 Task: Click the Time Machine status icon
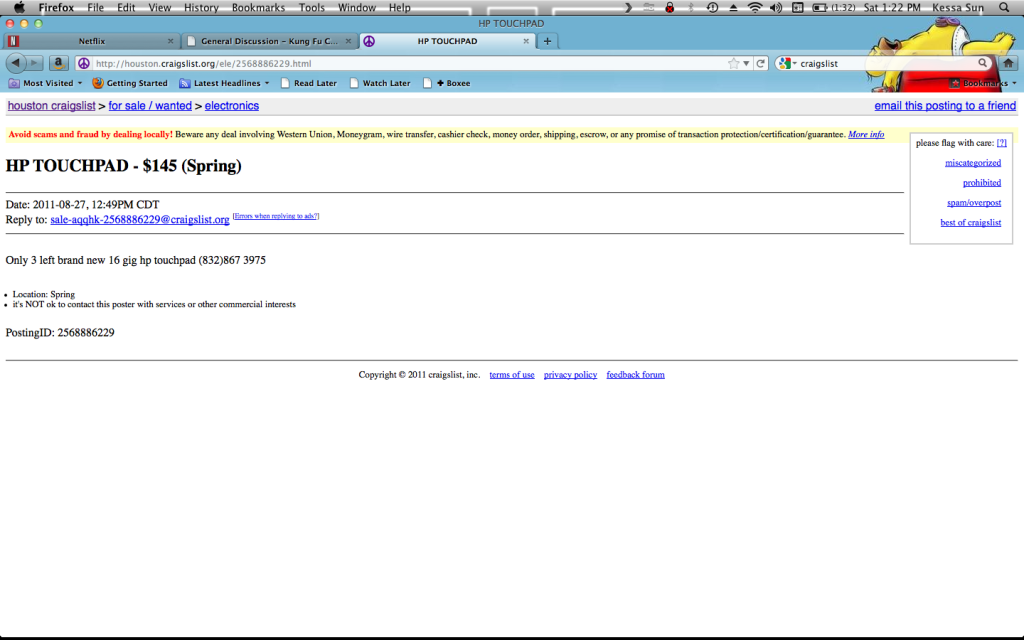[712, 7]
